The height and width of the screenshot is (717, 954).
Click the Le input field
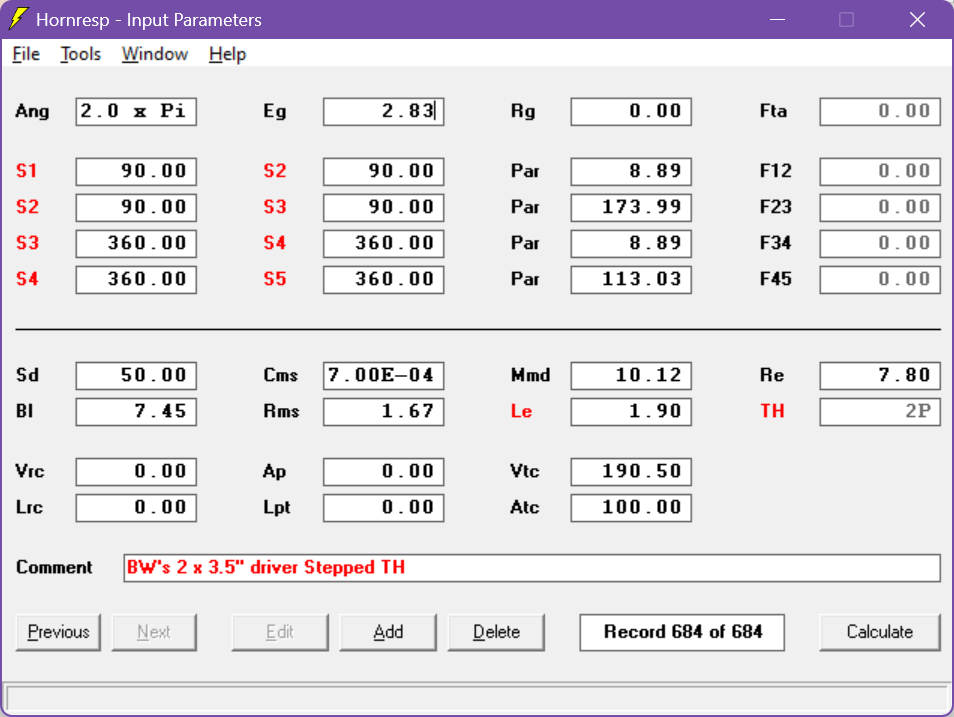point(631,411)
